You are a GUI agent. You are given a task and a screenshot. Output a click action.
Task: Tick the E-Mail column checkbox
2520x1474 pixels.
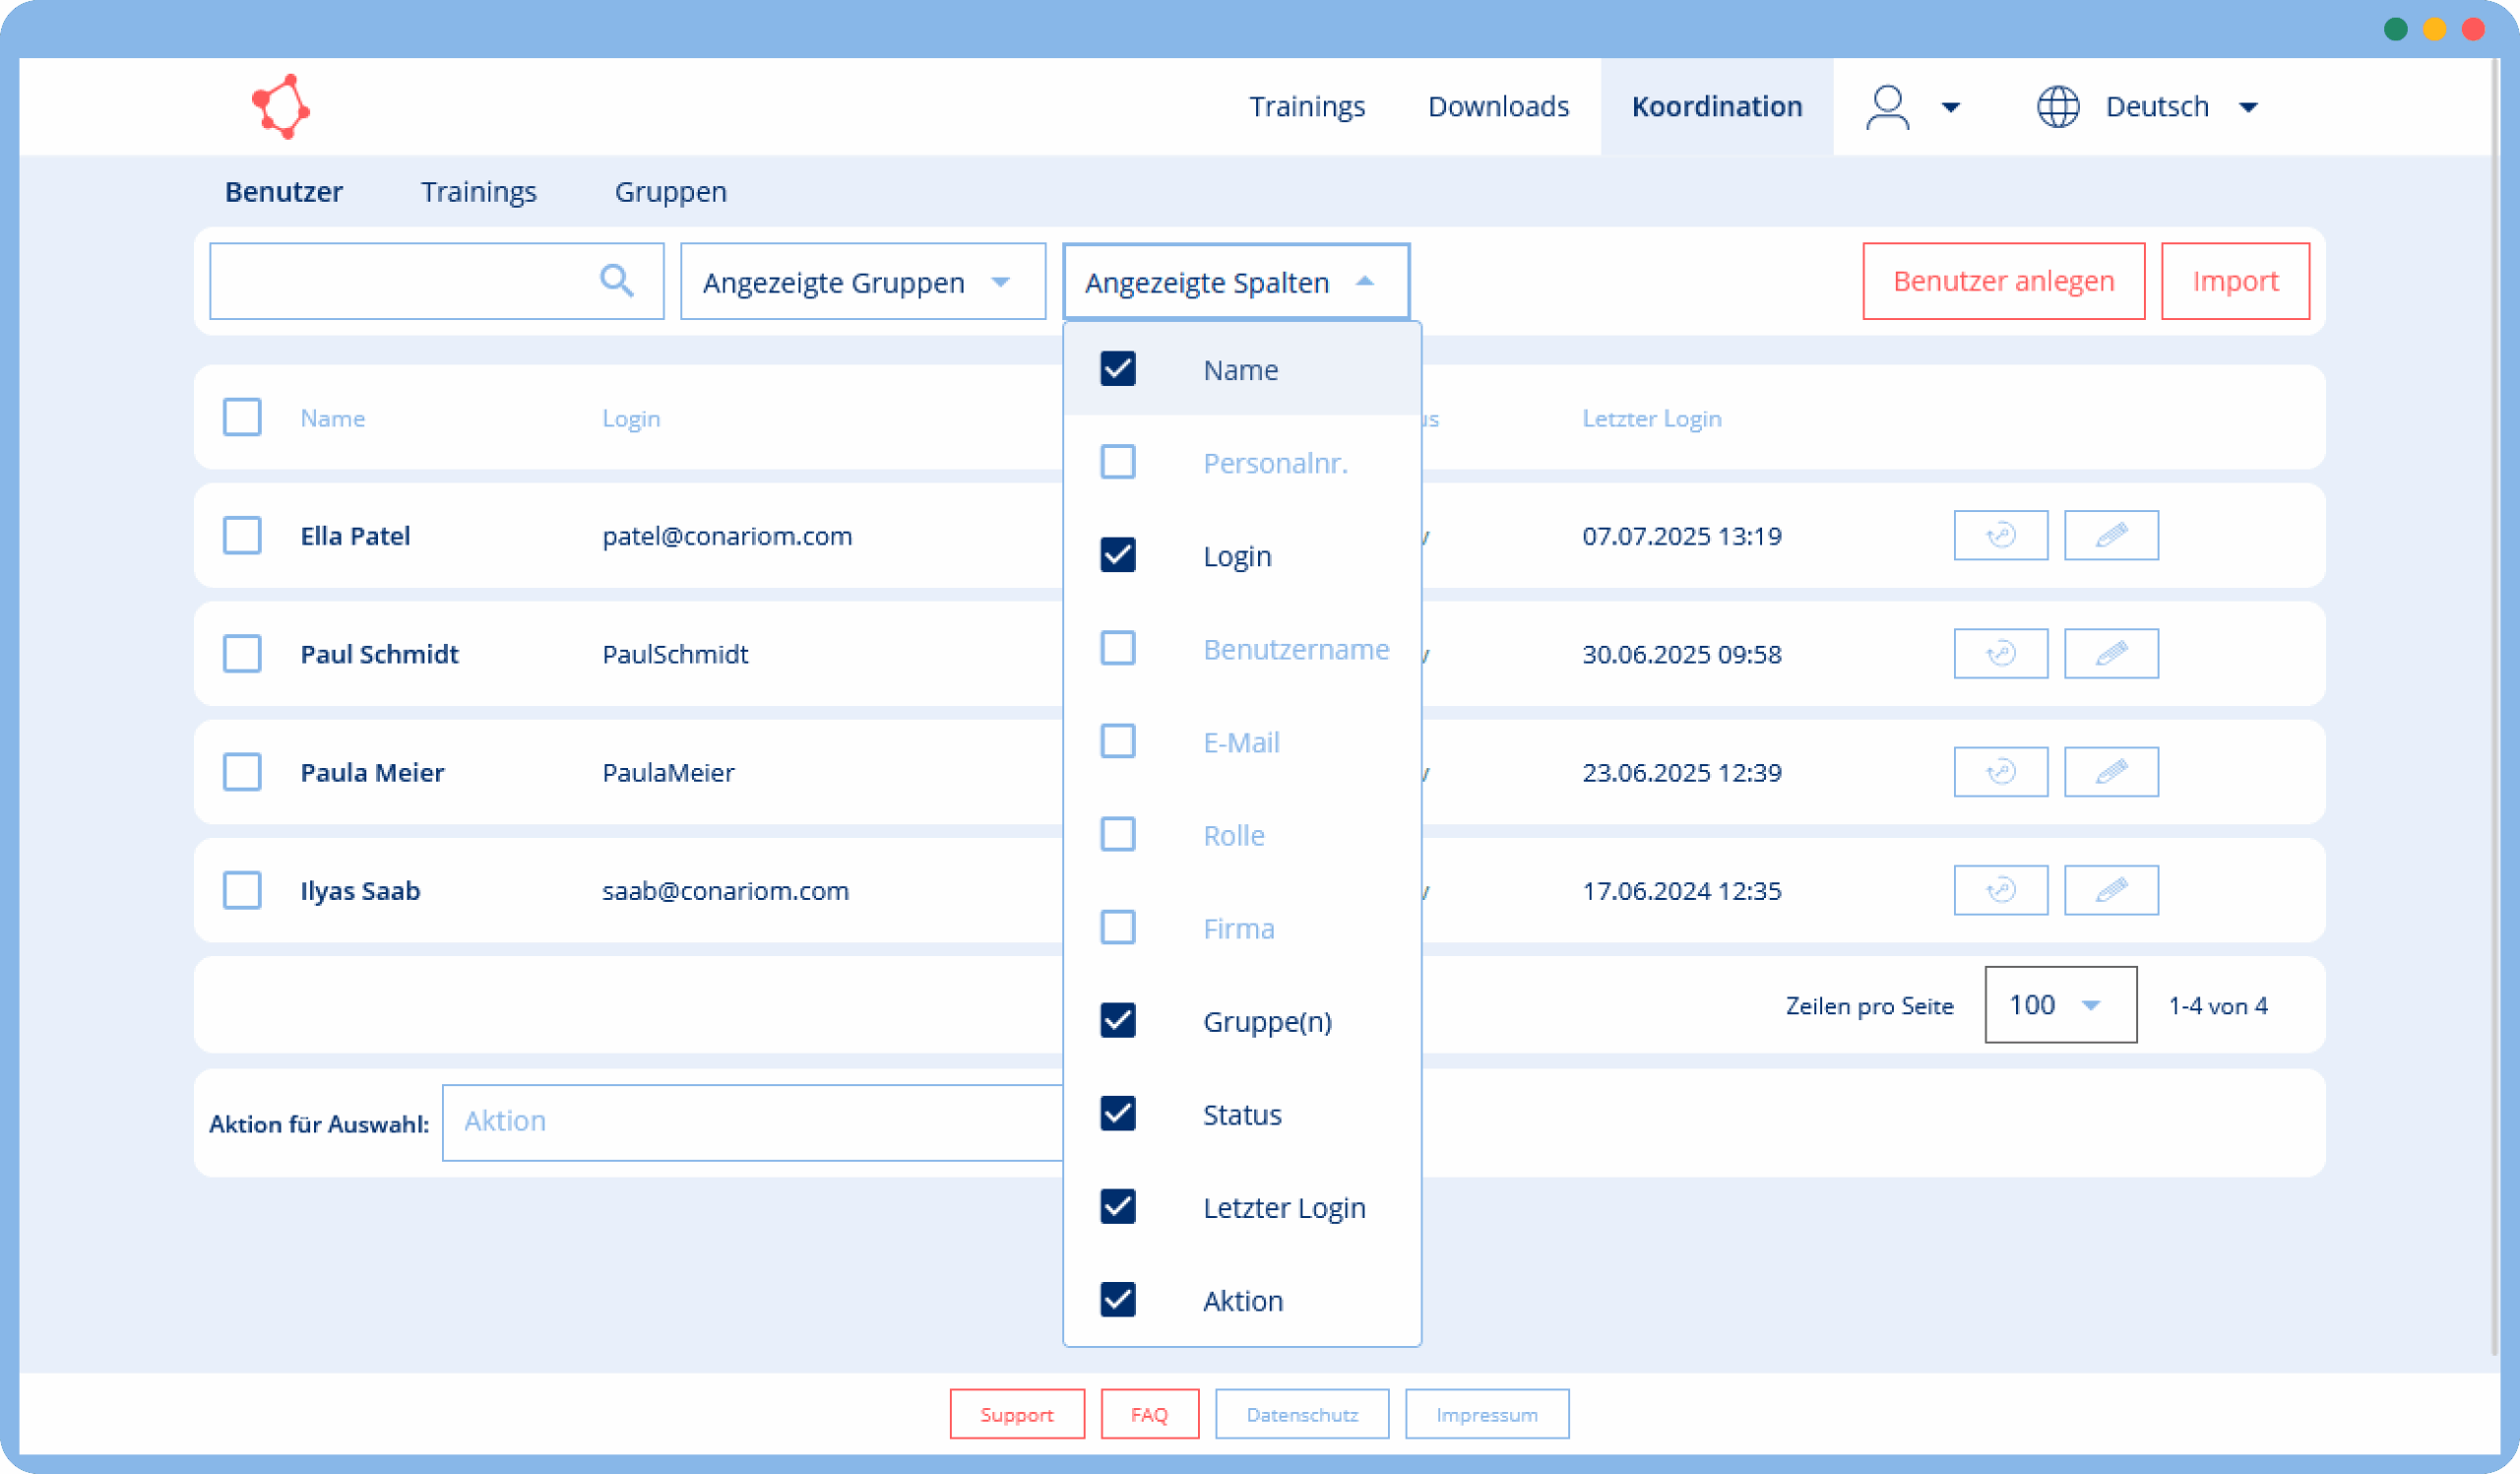click(1117, 741)
